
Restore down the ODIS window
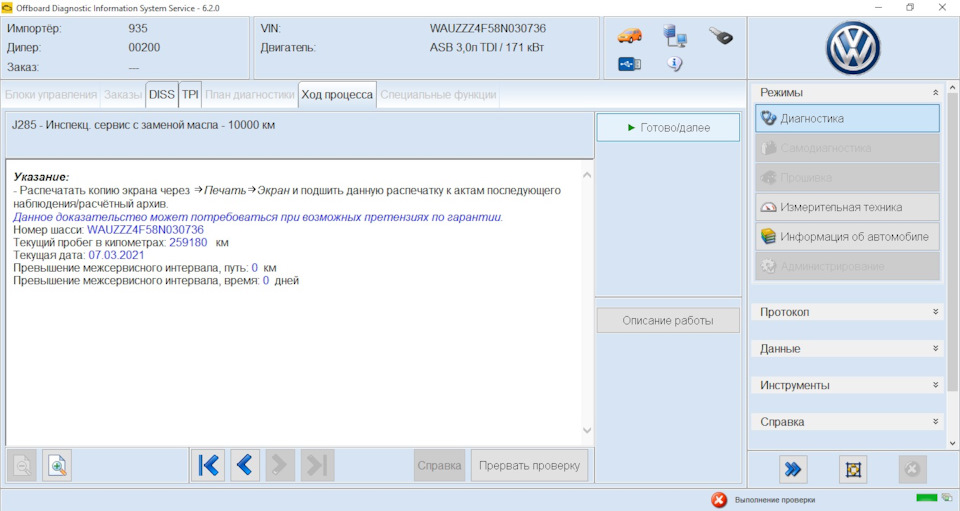(x=910, y=8)
